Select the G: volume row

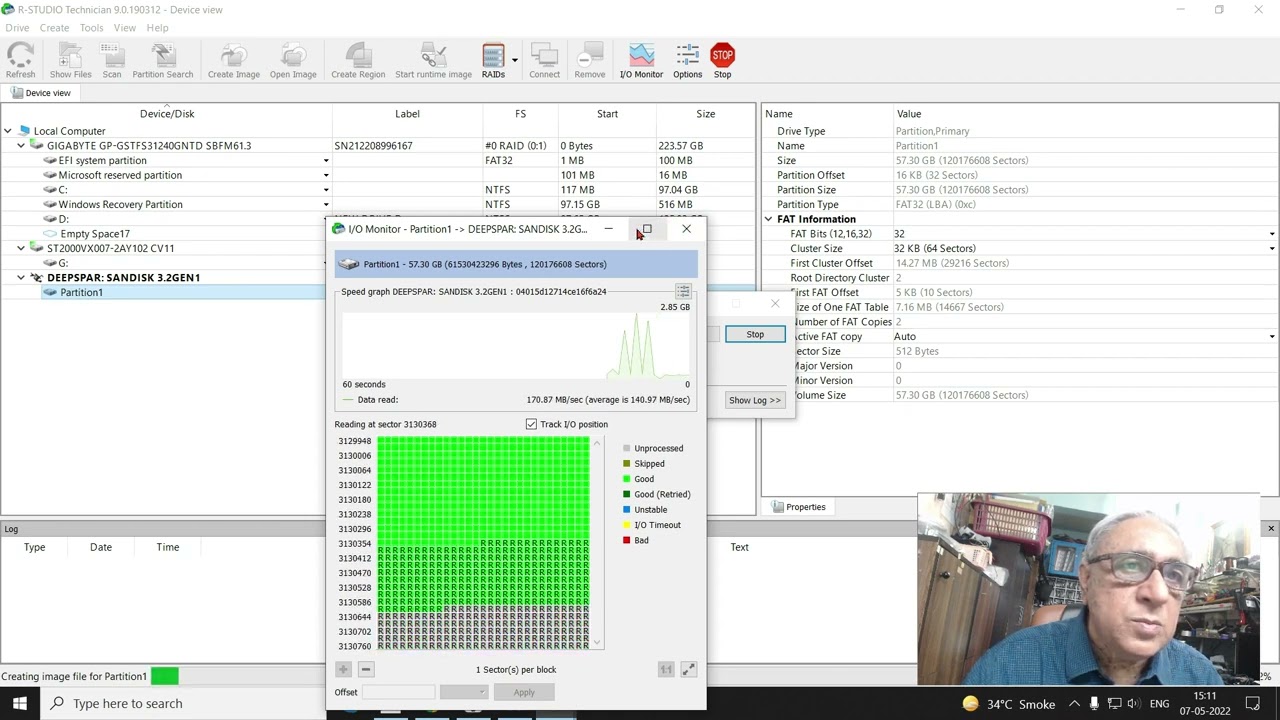pyautogui.click(x=63, y=263)
